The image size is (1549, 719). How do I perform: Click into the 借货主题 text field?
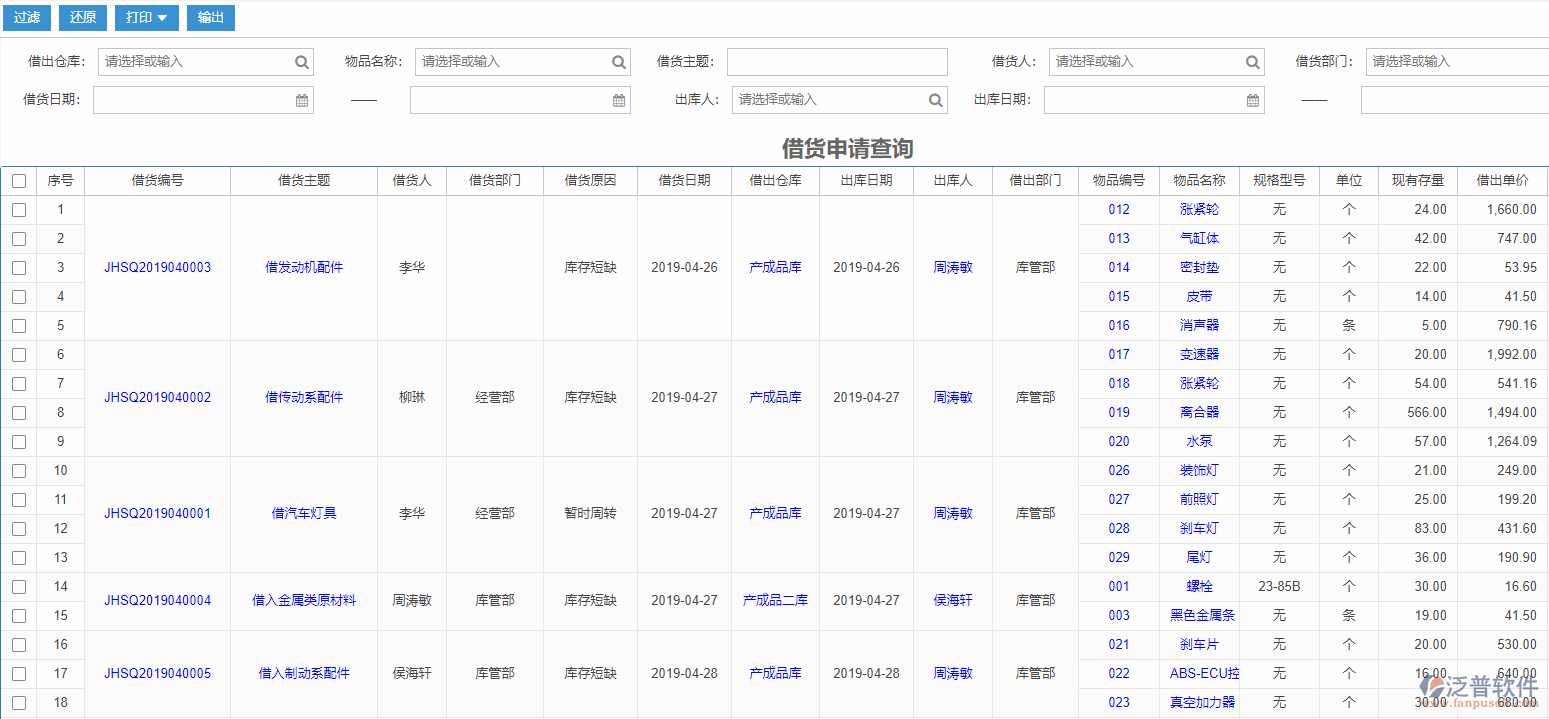[837, 62]
